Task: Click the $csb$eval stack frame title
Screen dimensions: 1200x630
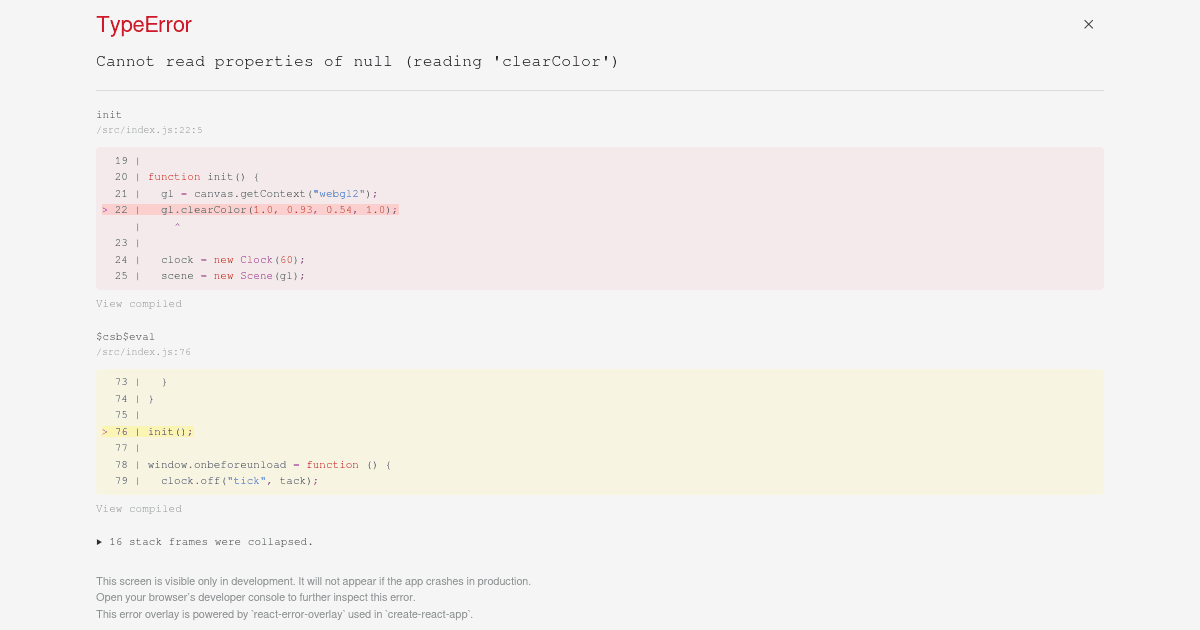Action: [126, 336]
